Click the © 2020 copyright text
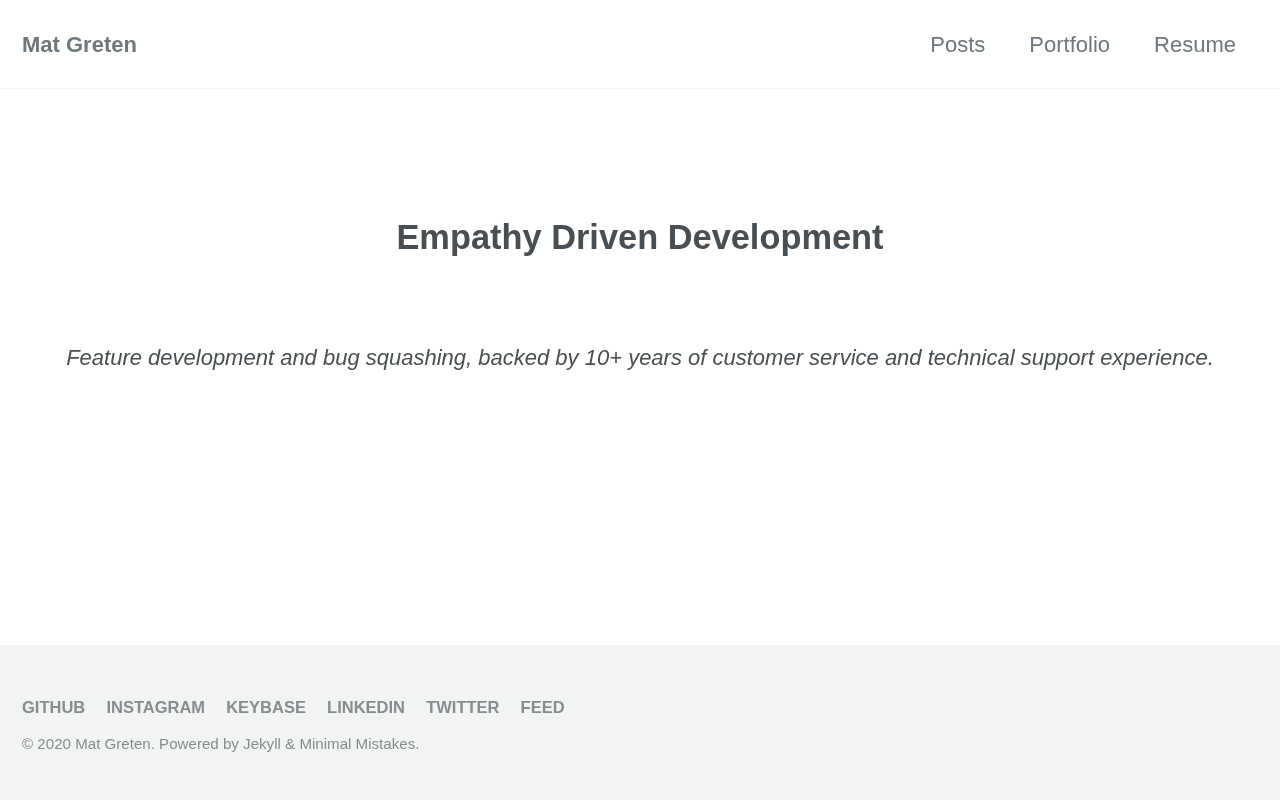This screenshot has height=800, width=1280. [47, 743]
